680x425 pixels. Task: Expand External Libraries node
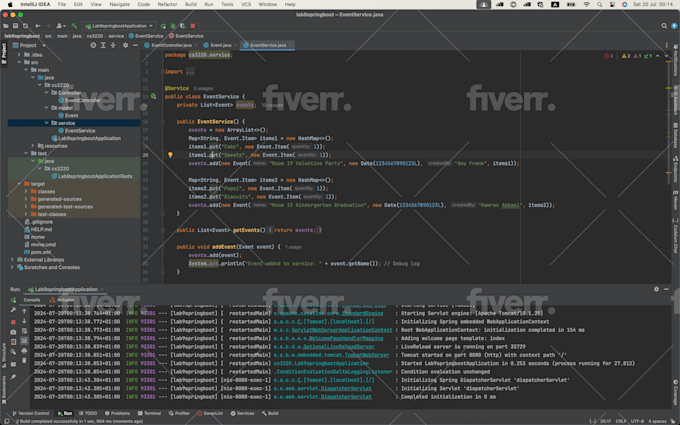pos(12,259)
